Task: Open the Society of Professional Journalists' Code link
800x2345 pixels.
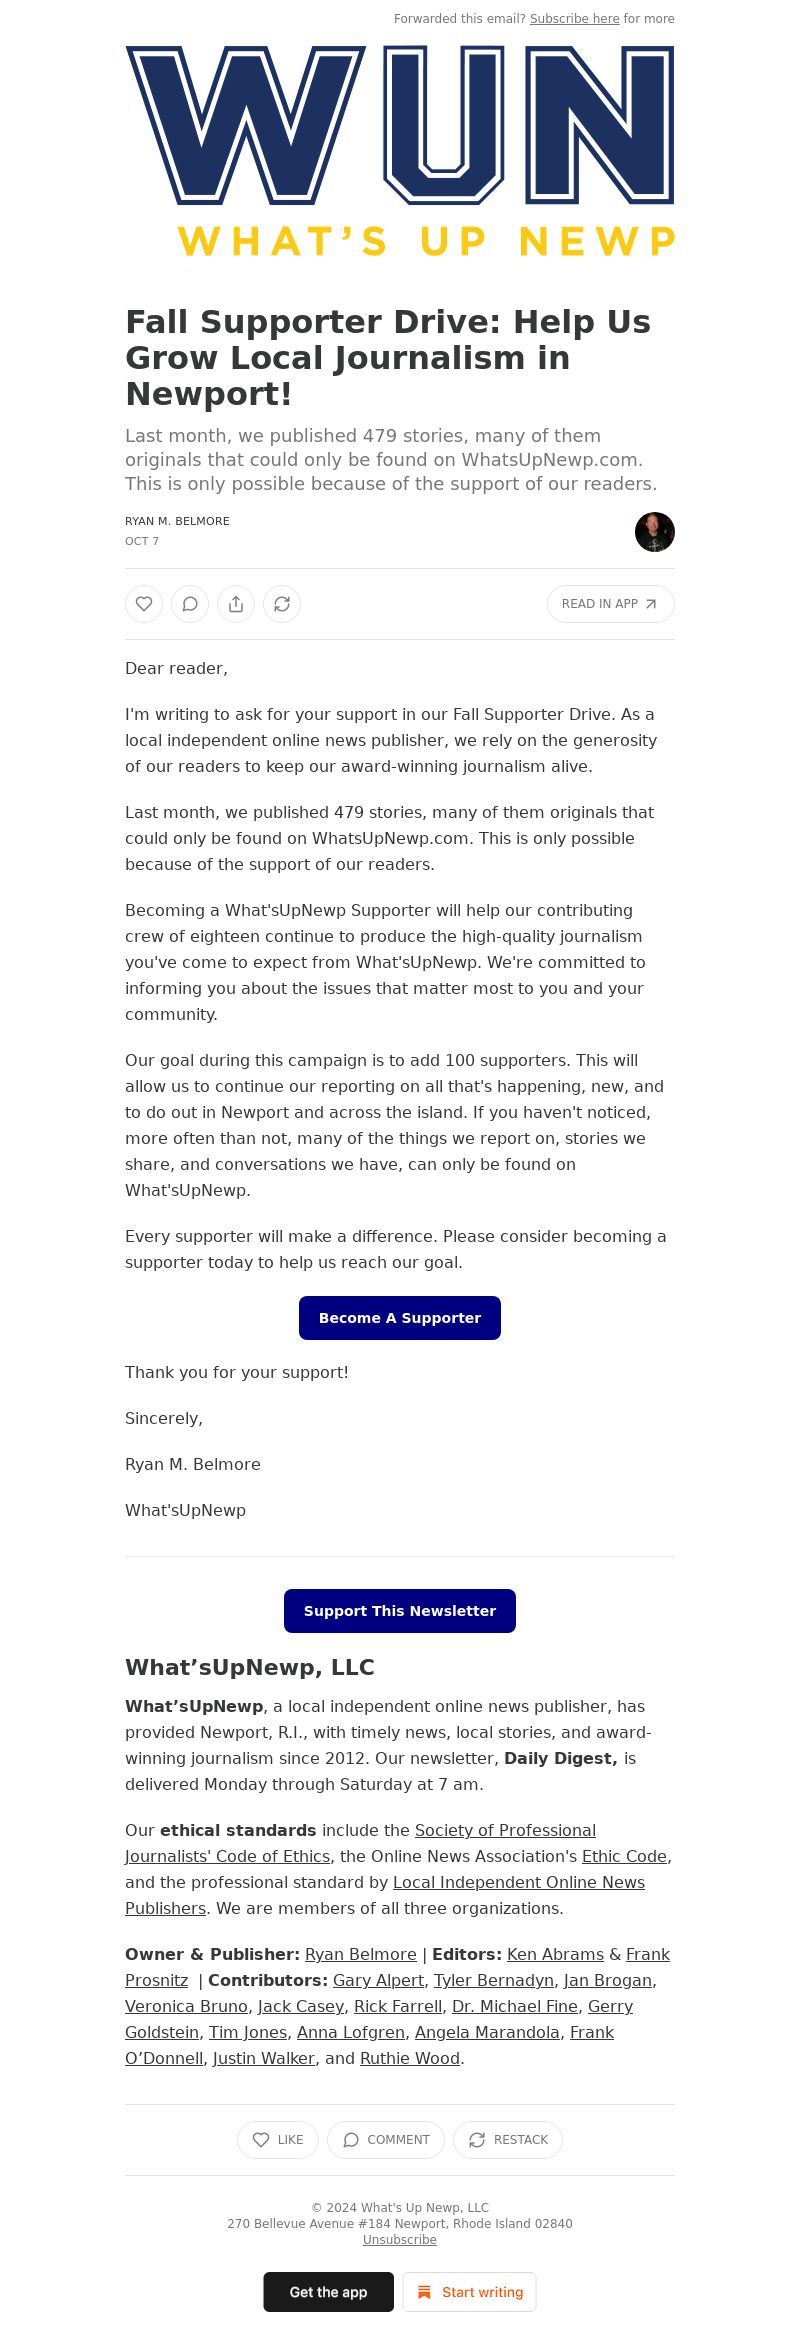Action: coord(360,1843)
